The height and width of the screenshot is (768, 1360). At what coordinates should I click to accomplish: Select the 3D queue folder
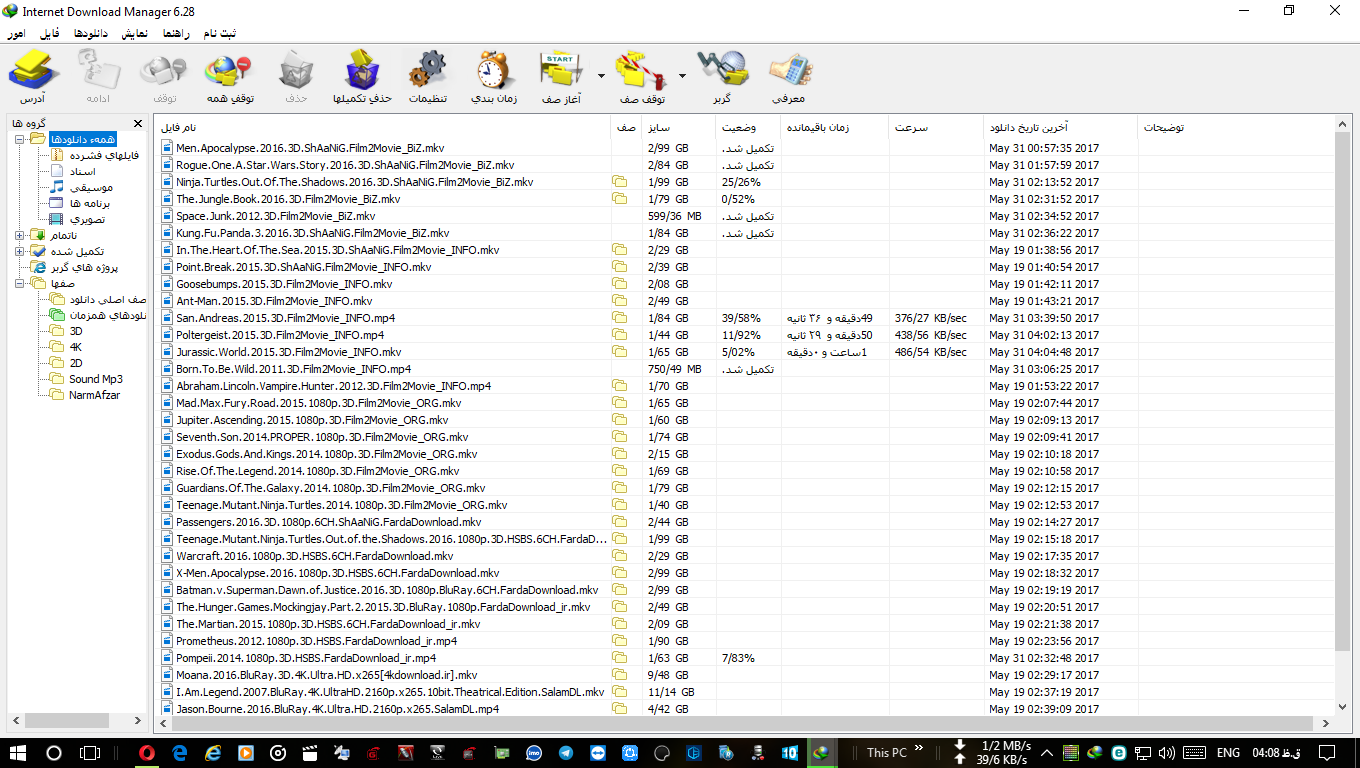(76, 331)
